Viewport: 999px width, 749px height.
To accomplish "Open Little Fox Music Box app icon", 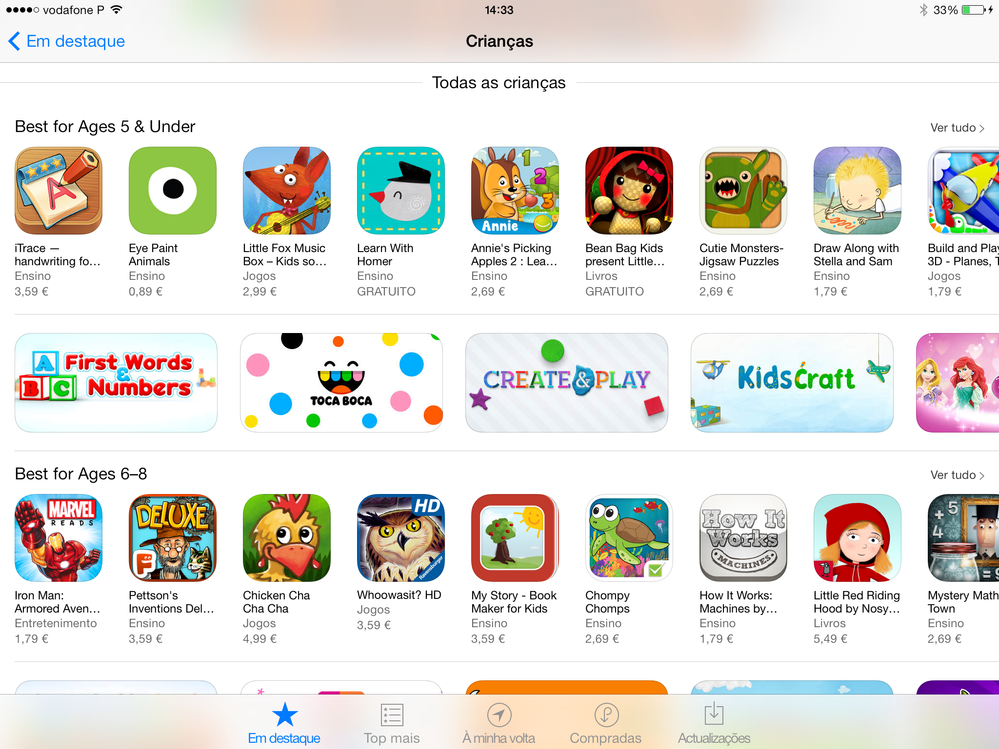I will point(286,190).
